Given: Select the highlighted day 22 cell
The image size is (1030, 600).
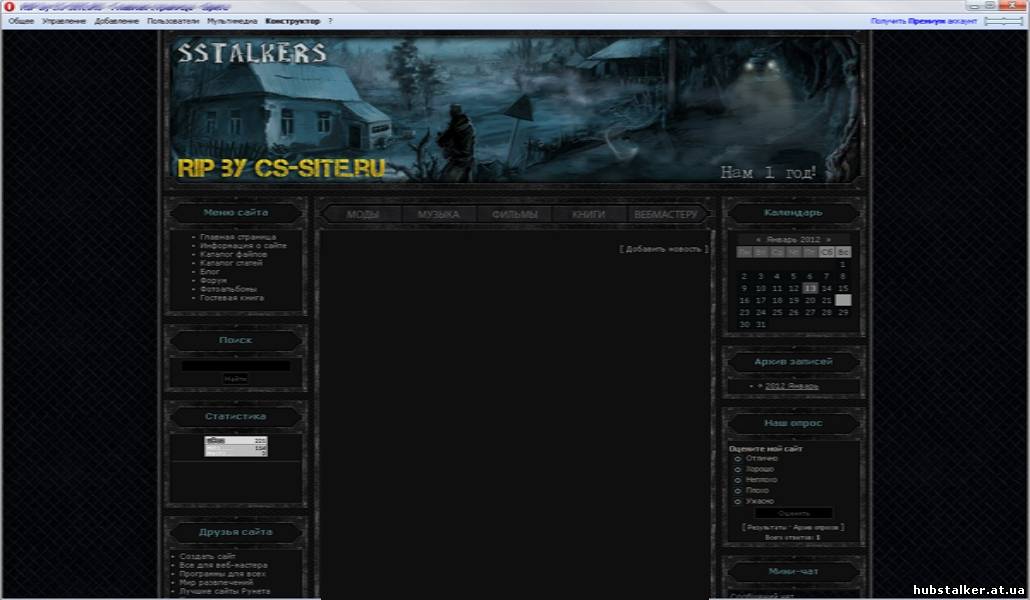Looking at the screenshot, I should (x=843, y=300).
